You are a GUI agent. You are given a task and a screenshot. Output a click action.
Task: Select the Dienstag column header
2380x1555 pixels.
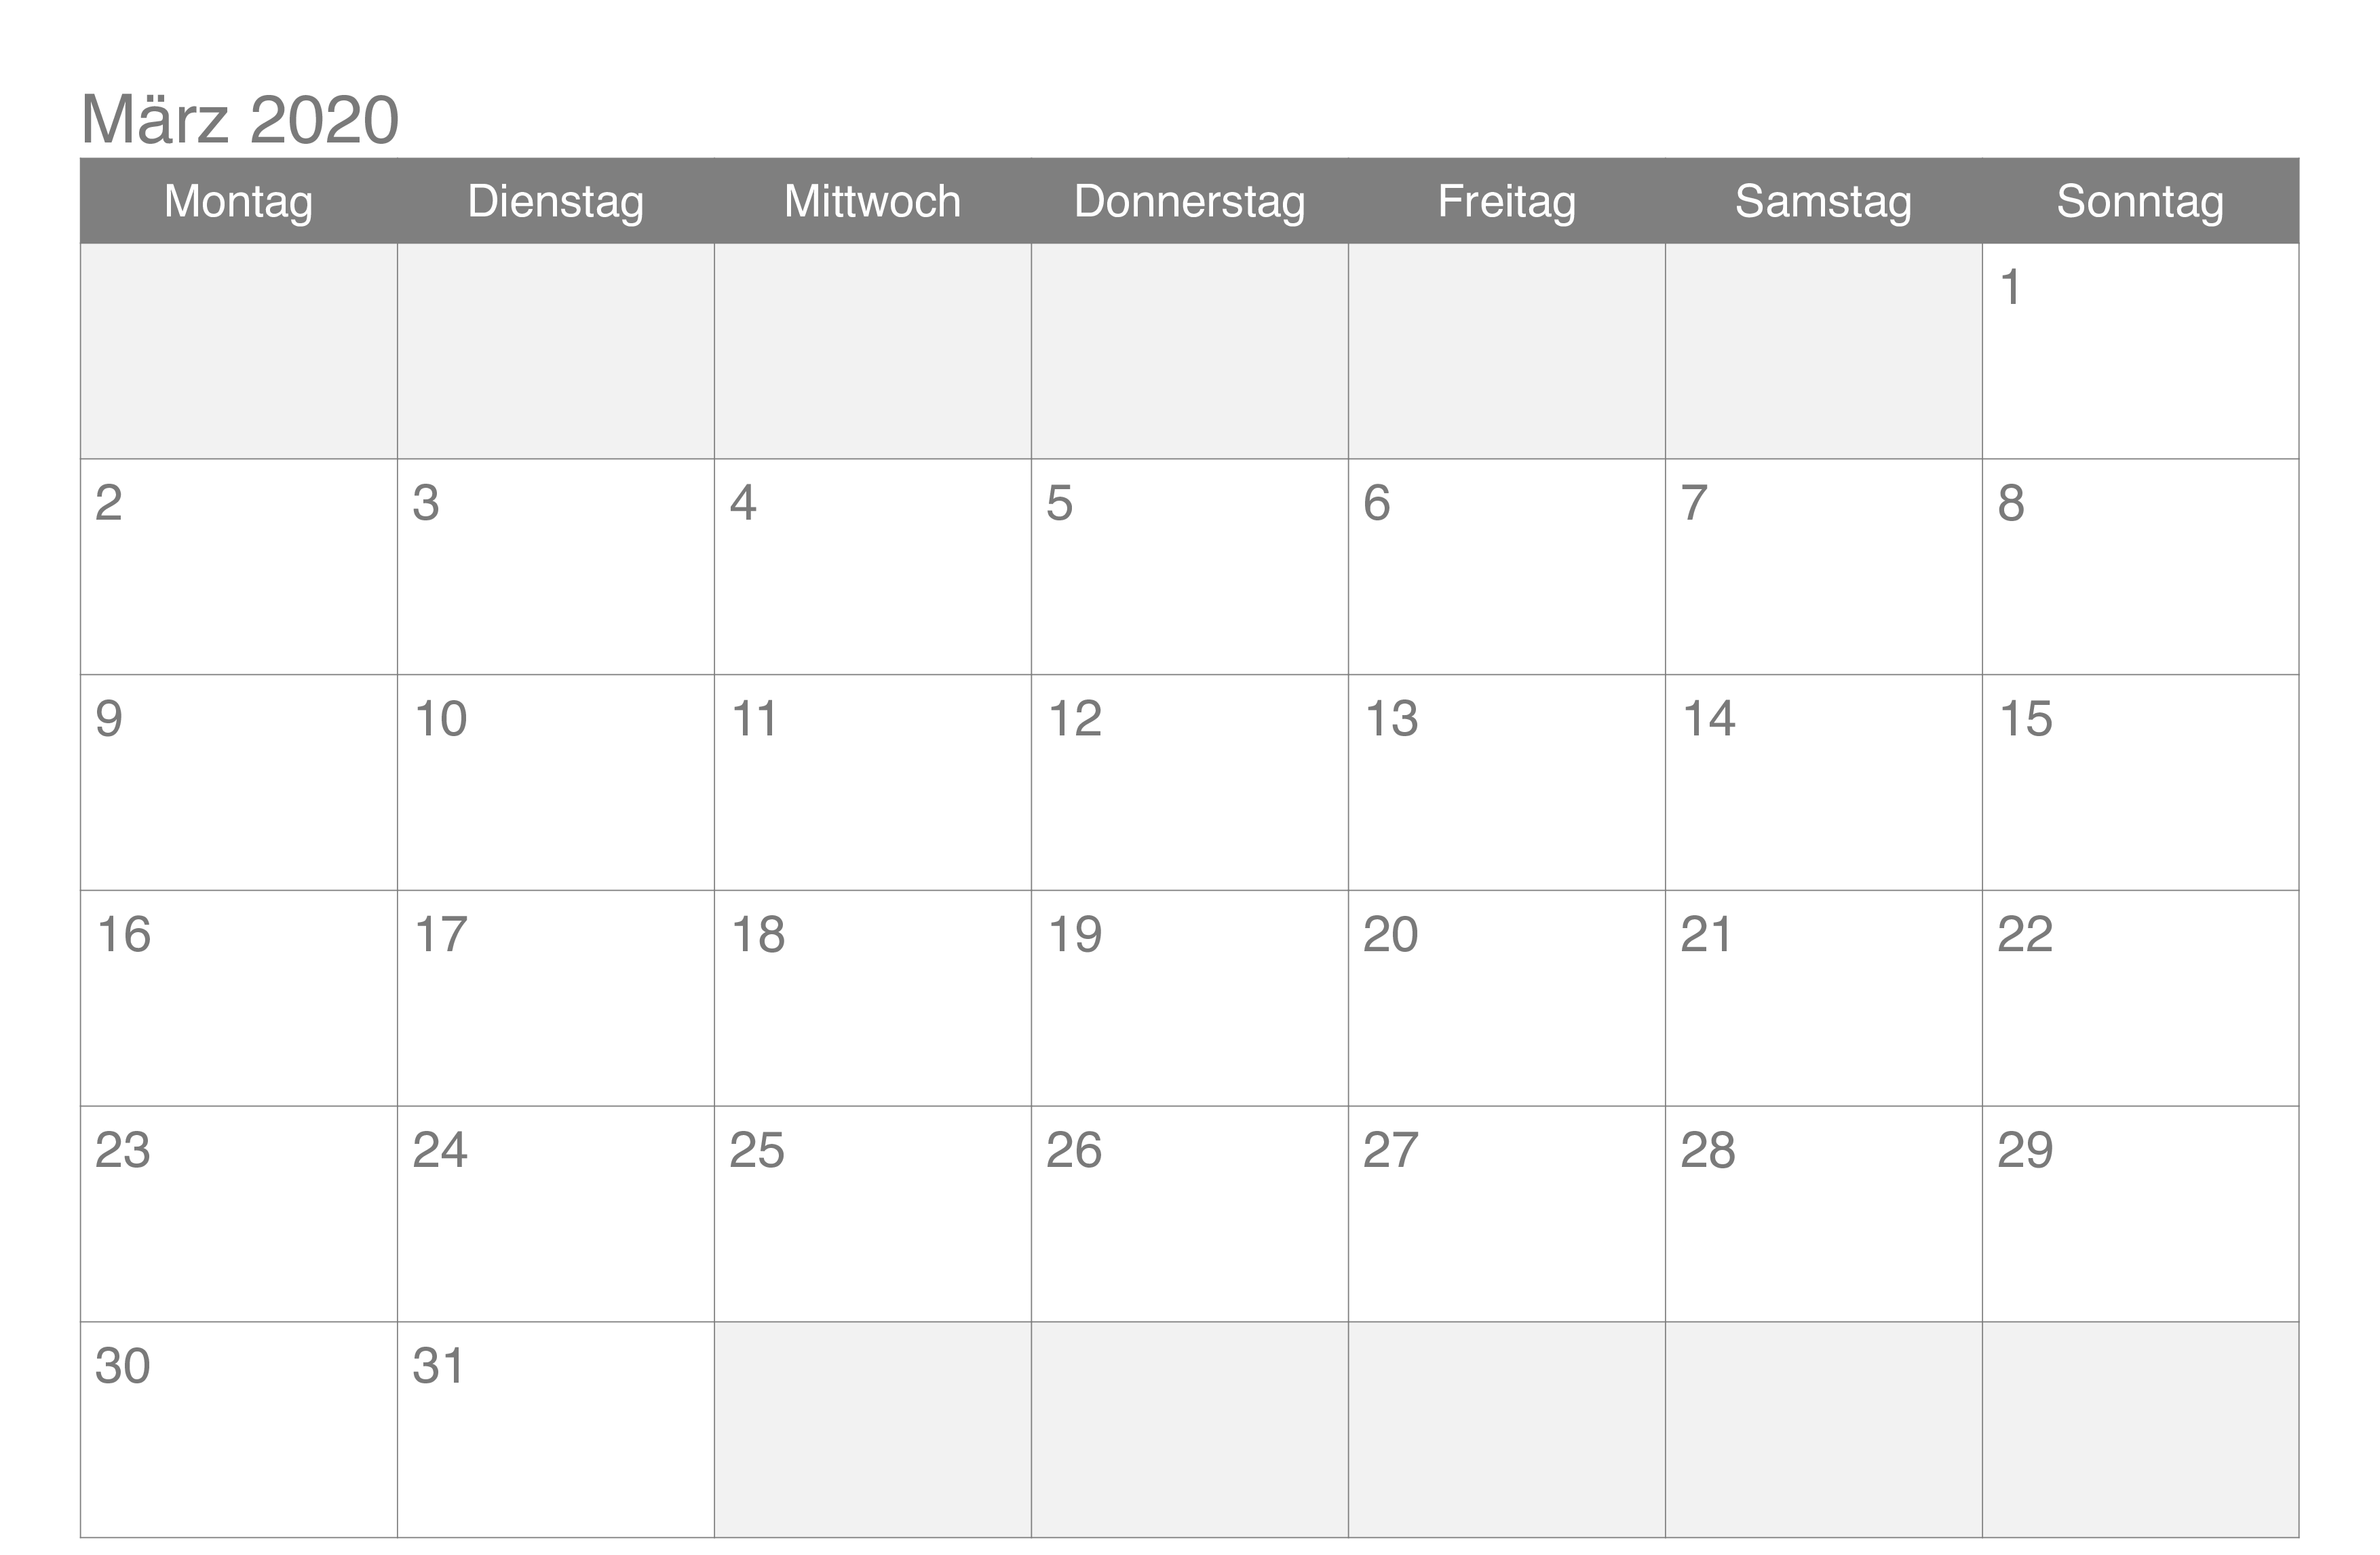click(x=556, y=201)
